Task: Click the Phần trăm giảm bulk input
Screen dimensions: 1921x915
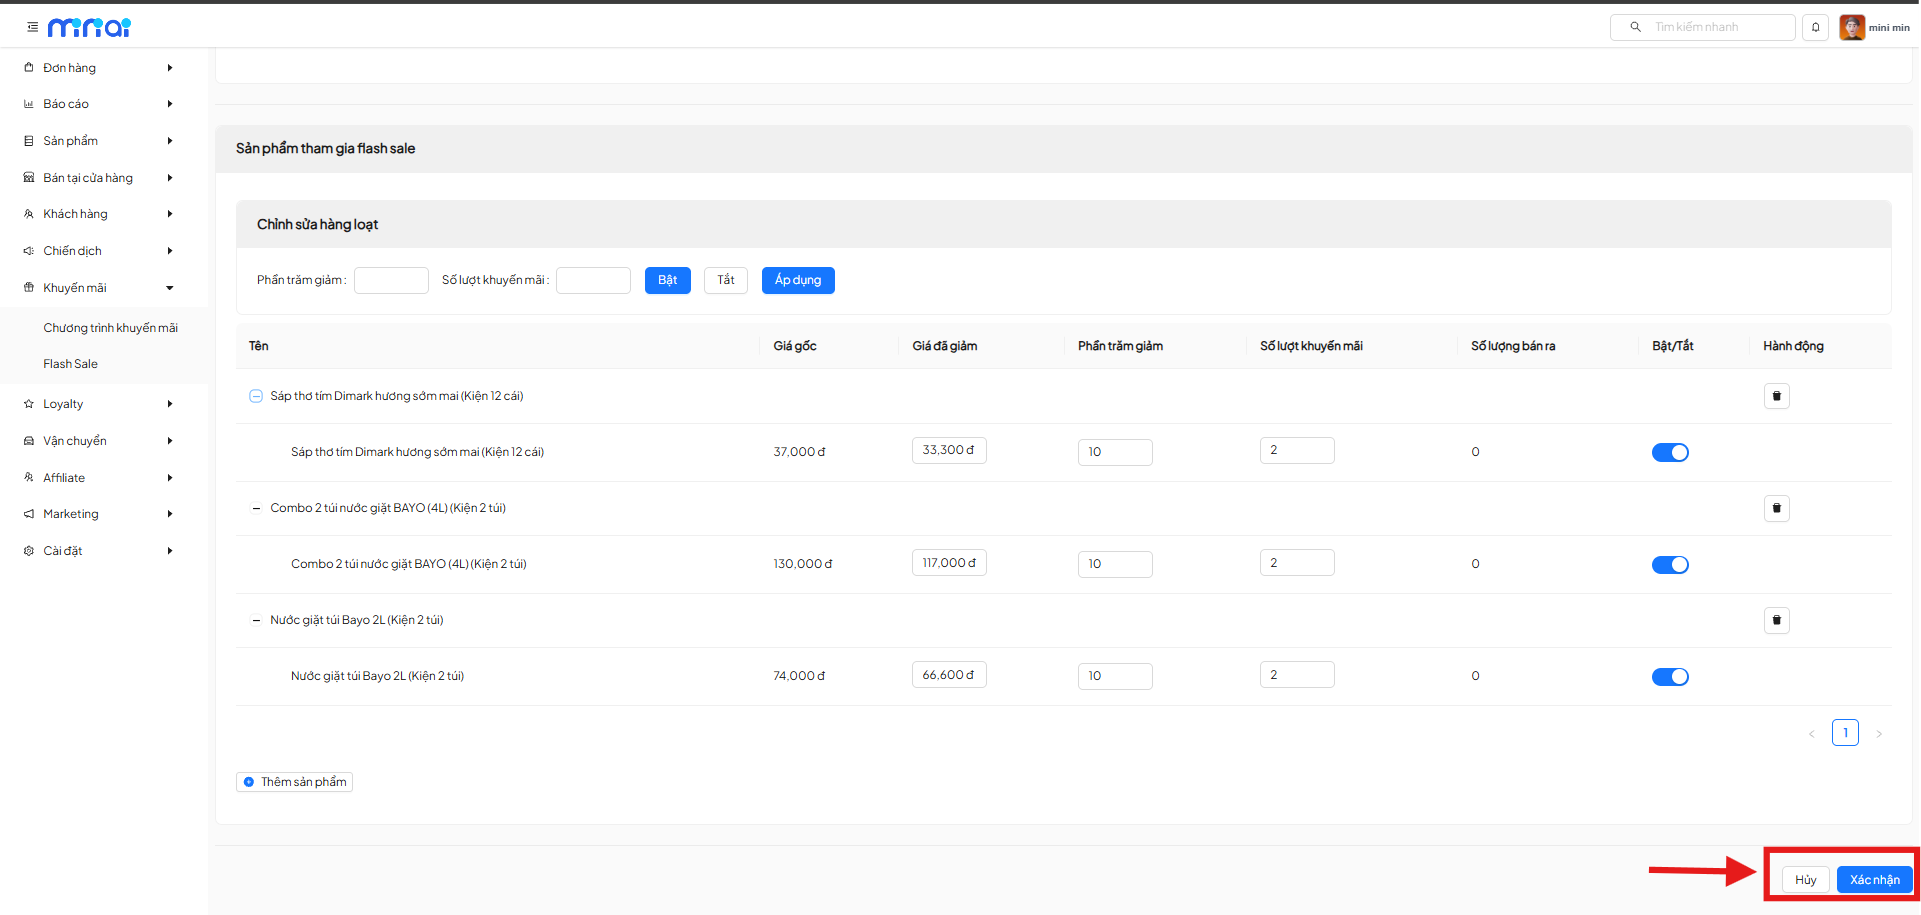Action: [x=391, y=280]
